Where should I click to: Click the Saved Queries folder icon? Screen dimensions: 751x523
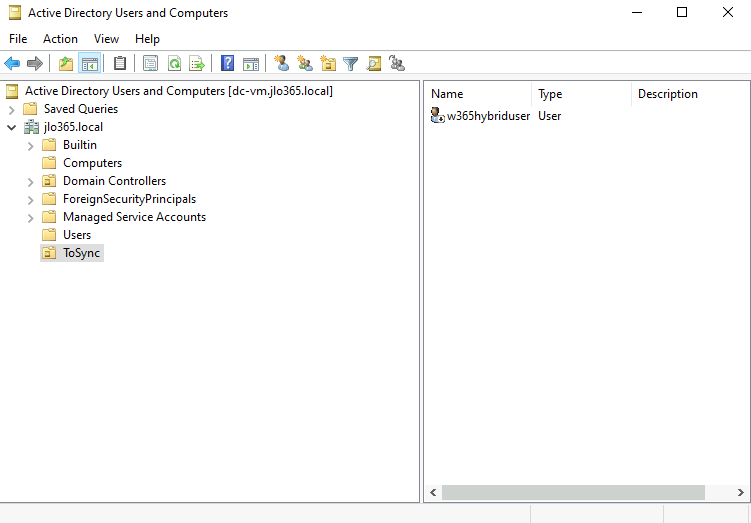(30, 109)
